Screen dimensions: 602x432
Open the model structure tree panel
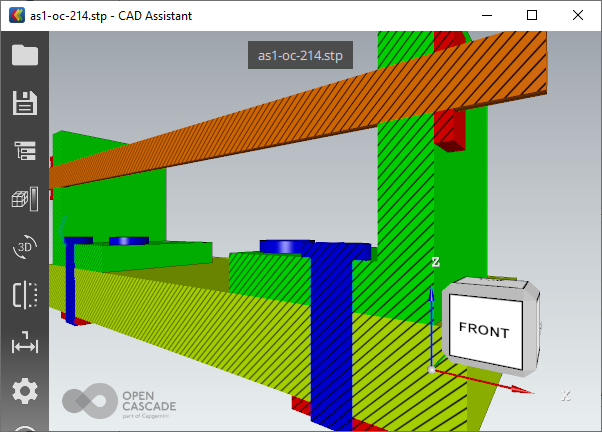point(25,151)
